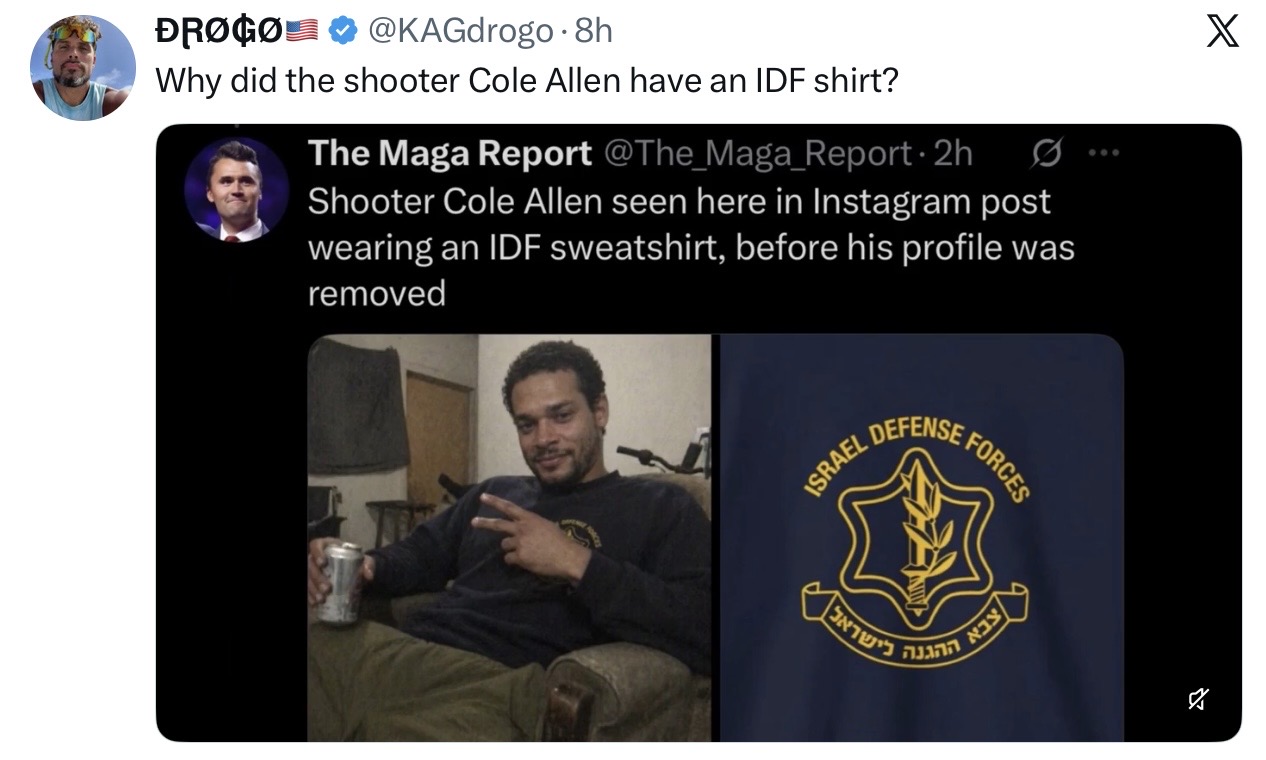Click the 2h timestamp on quoted post

pyautogui.click(x=951, y=153)
